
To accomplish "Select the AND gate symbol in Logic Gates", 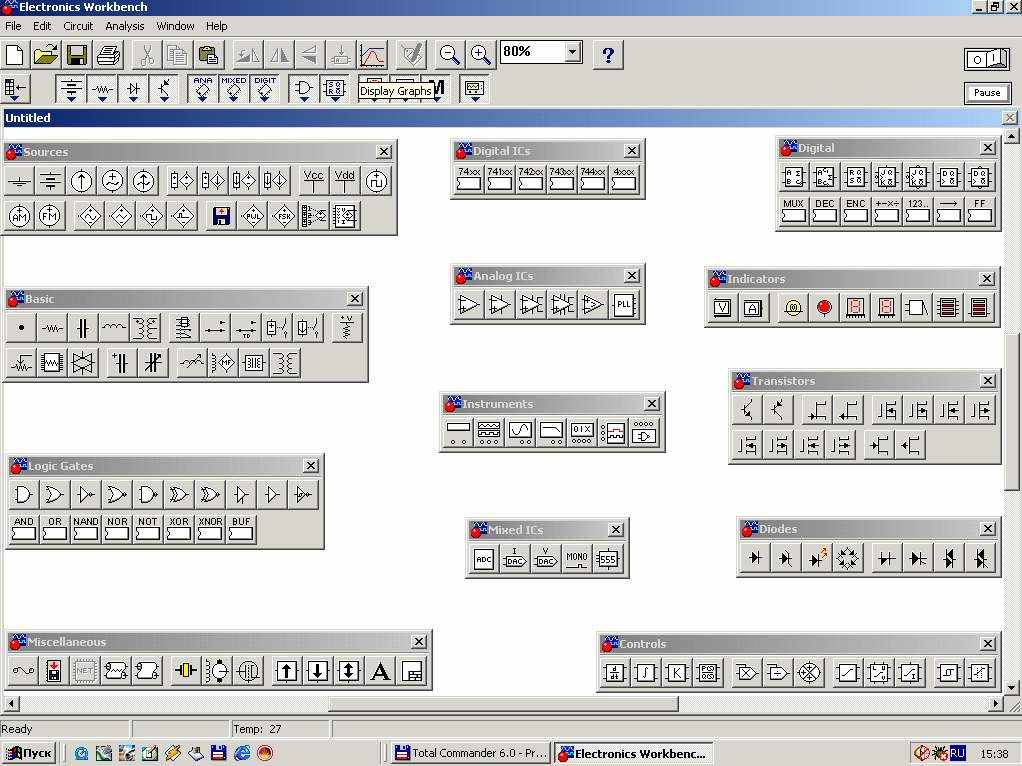I will pos(23,495).
